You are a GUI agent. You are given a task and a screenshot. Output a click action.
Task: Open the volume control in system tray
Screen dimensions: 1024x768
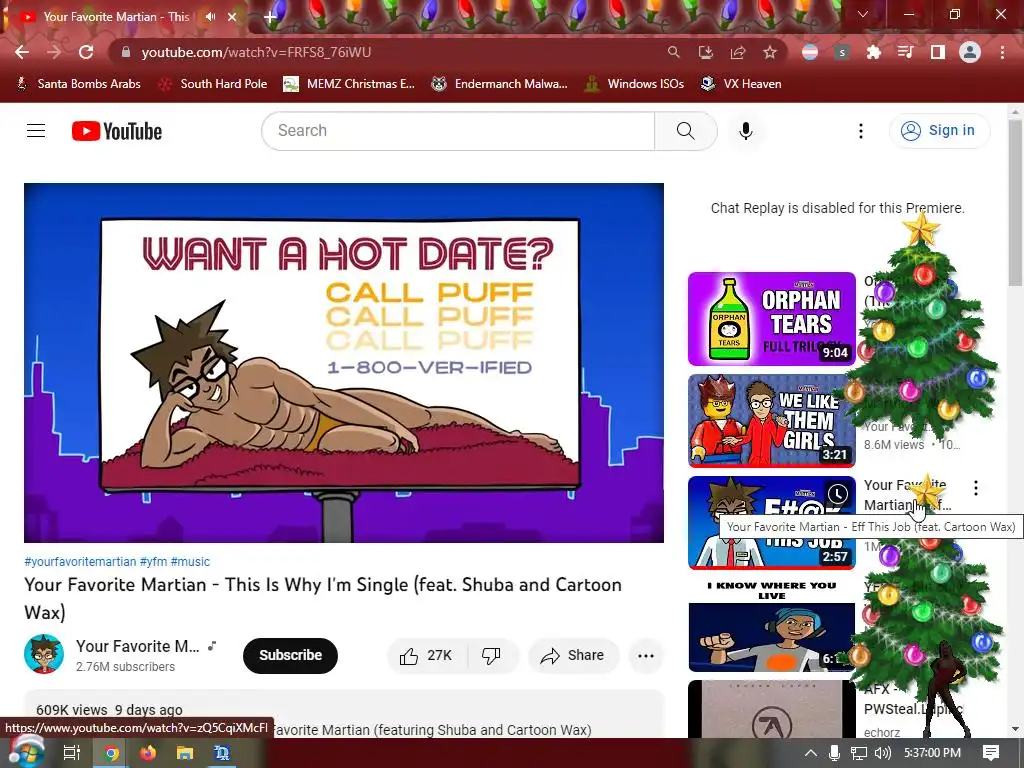point(882,753)
